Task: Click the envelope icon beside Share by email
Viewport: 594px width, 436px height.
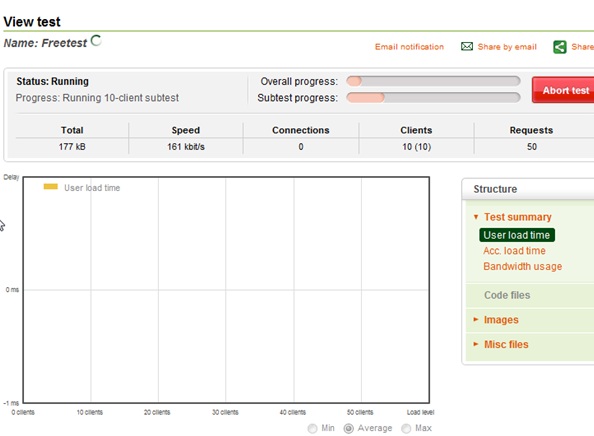Action: click(467, 47)
